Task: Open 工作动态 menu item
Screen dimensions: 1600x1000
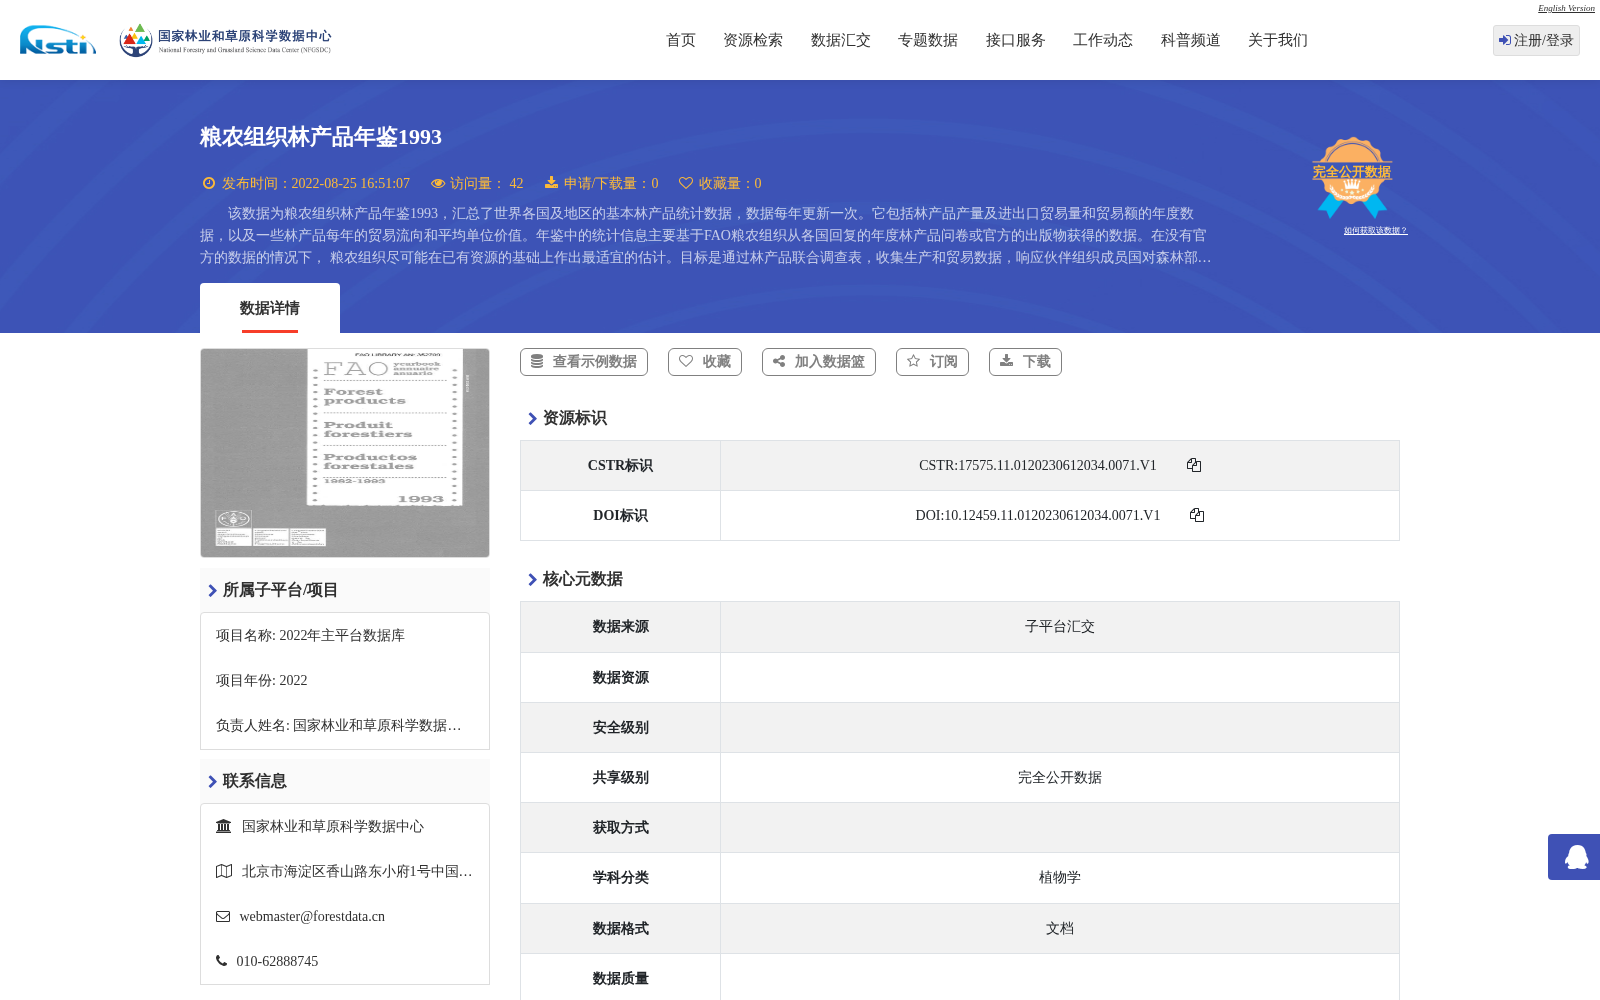Action: (1103, 40)
